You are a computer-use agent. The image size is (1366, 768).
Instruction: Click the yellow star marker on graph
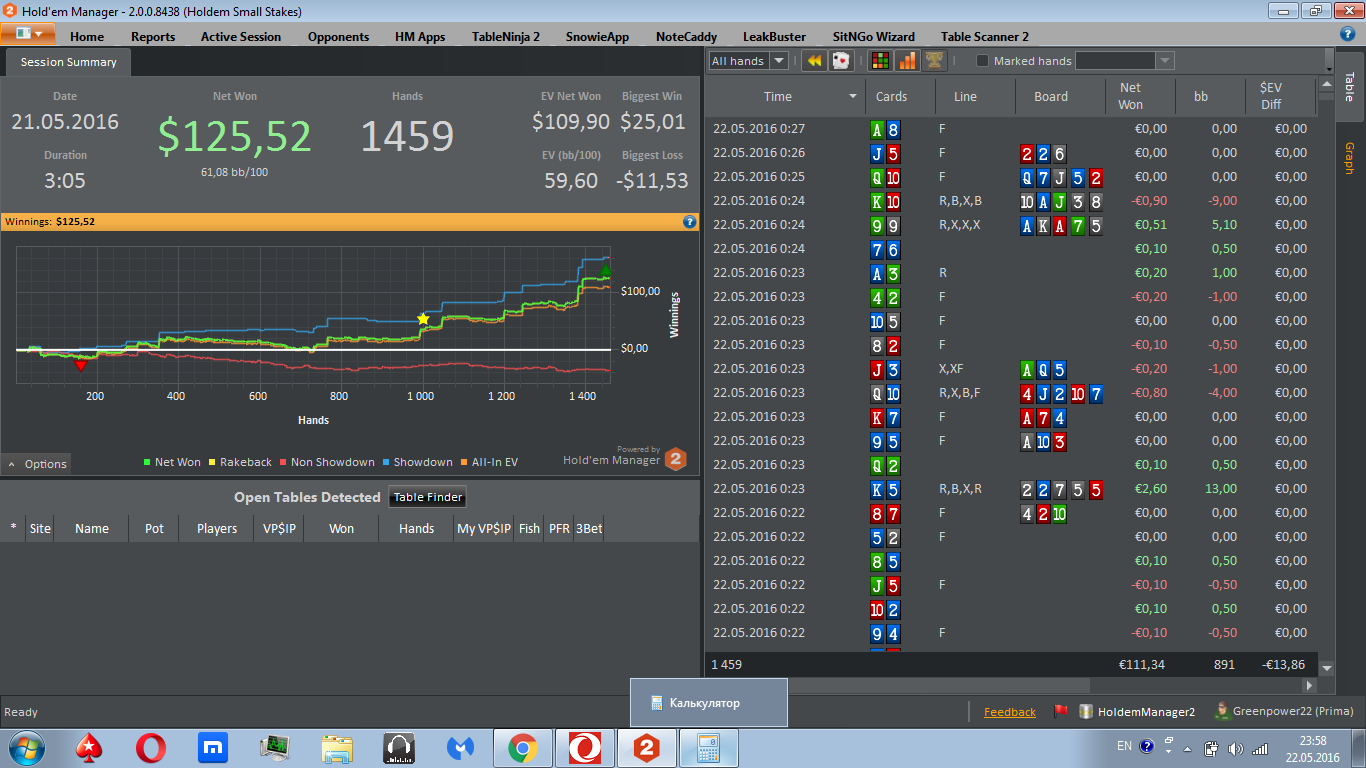(423, 319)
